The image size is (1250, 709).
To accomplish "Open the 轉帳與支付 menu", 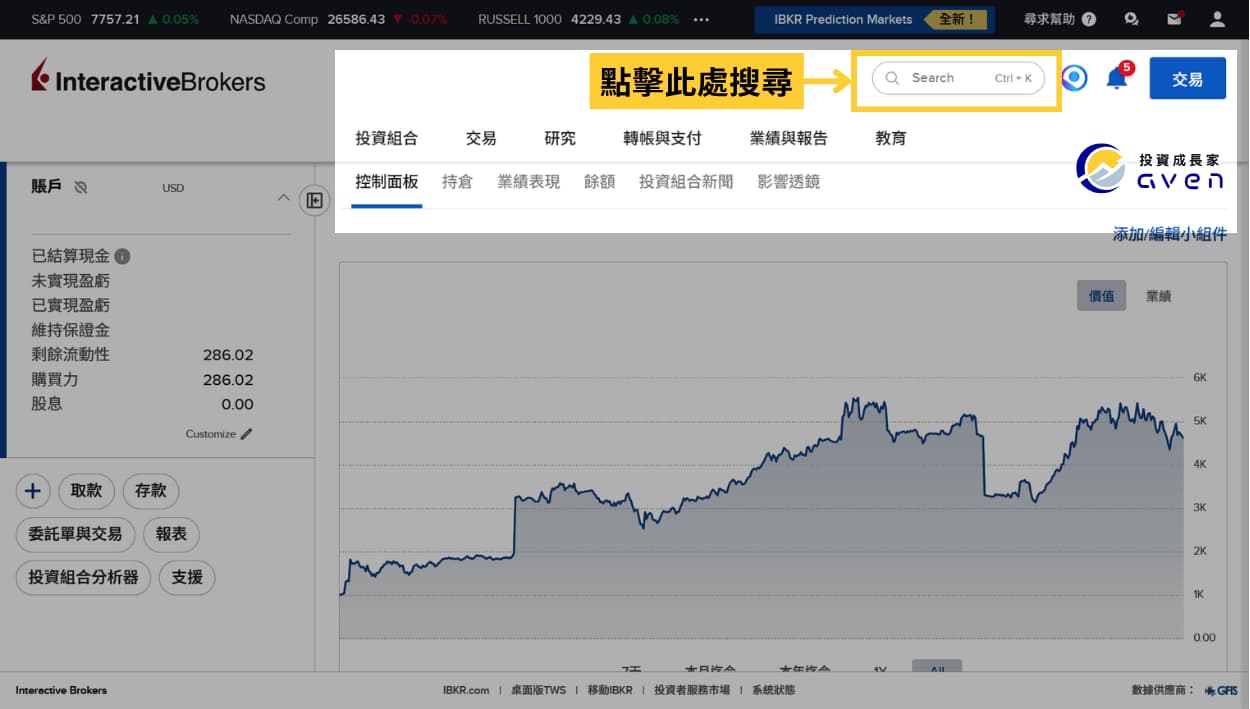I will [x=662, y=138].
